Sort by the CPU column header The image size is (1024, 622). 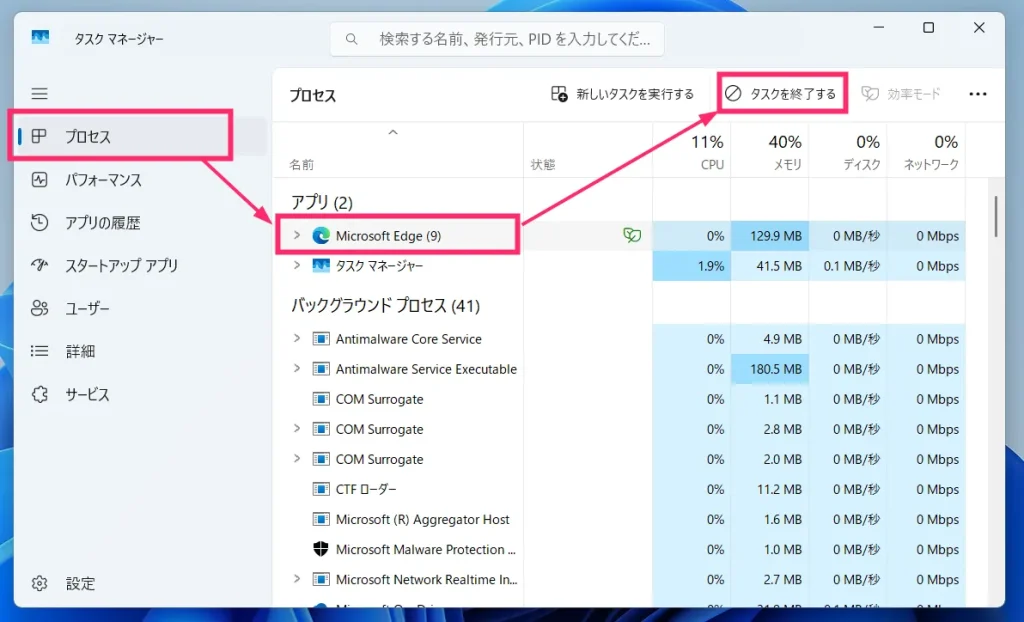692,150
